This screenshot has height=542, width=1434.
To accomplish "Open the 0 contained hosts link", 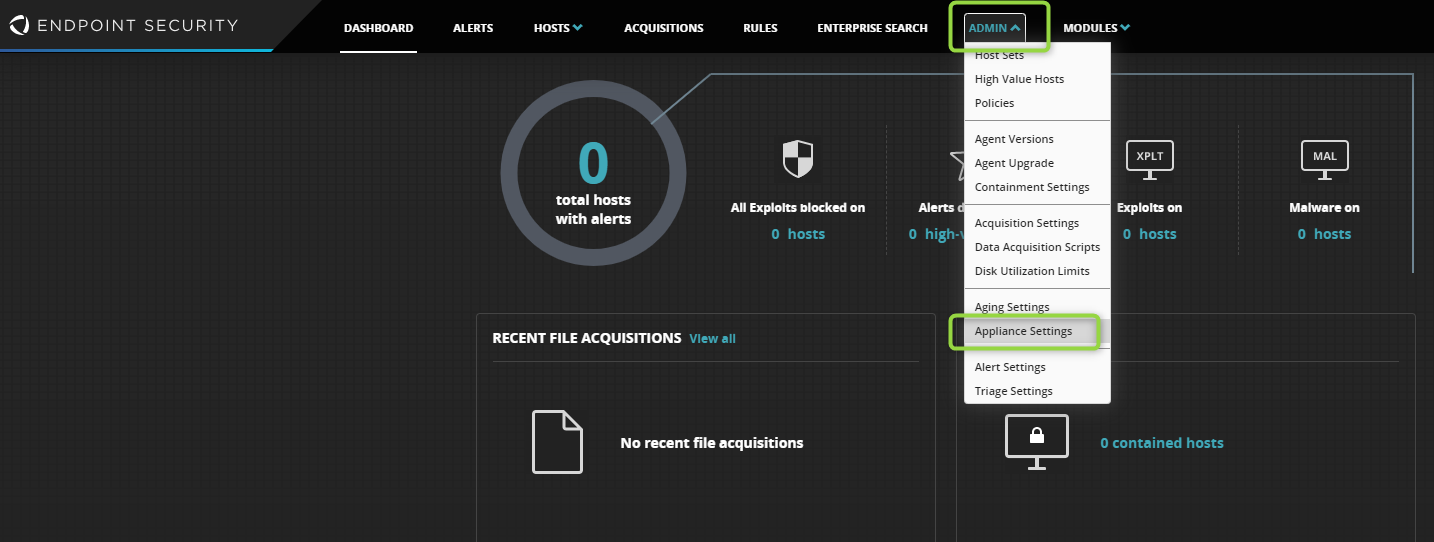I will (x=1161, y=443).
